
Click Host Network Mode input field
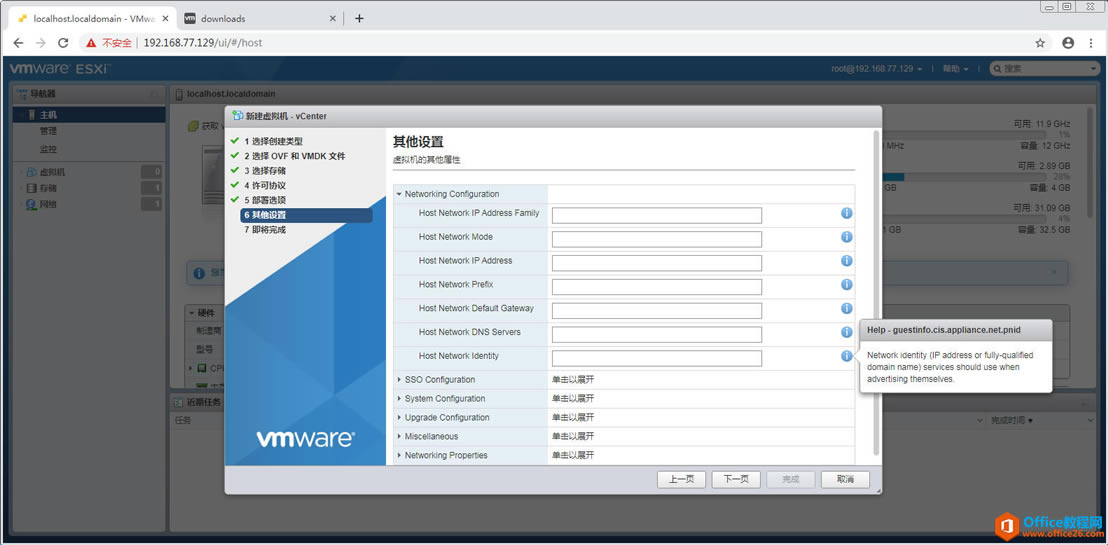[656, 240]
